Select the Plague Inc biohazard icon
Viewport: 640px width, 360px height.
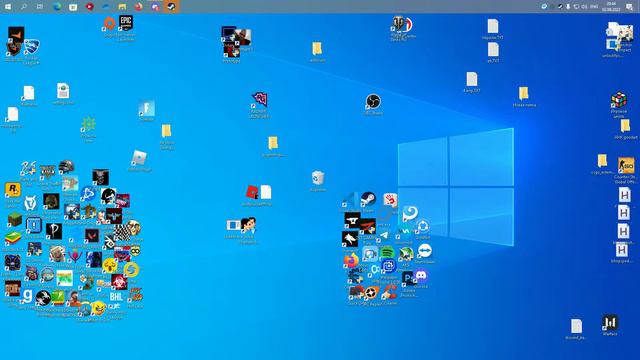[x=119, y=282]
